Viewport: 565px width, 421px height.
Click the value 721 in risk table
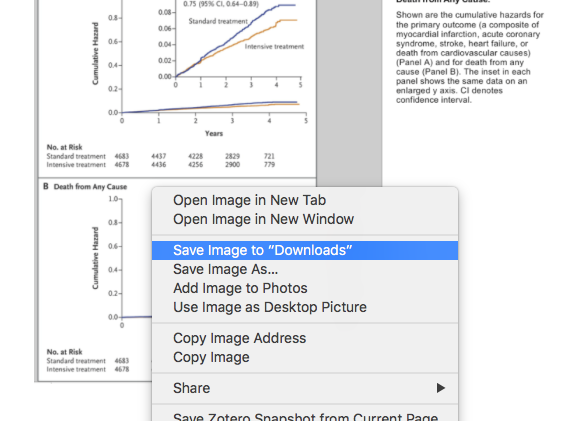(x=269, y=156)
